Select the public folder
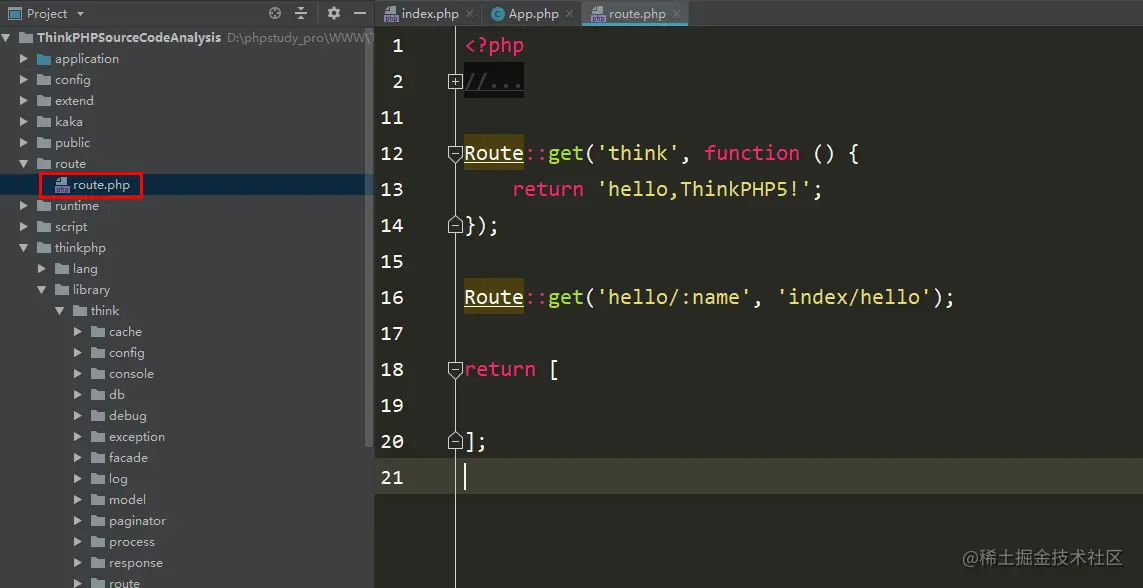This screenshot has height=588, width=1143. (63, 143)
